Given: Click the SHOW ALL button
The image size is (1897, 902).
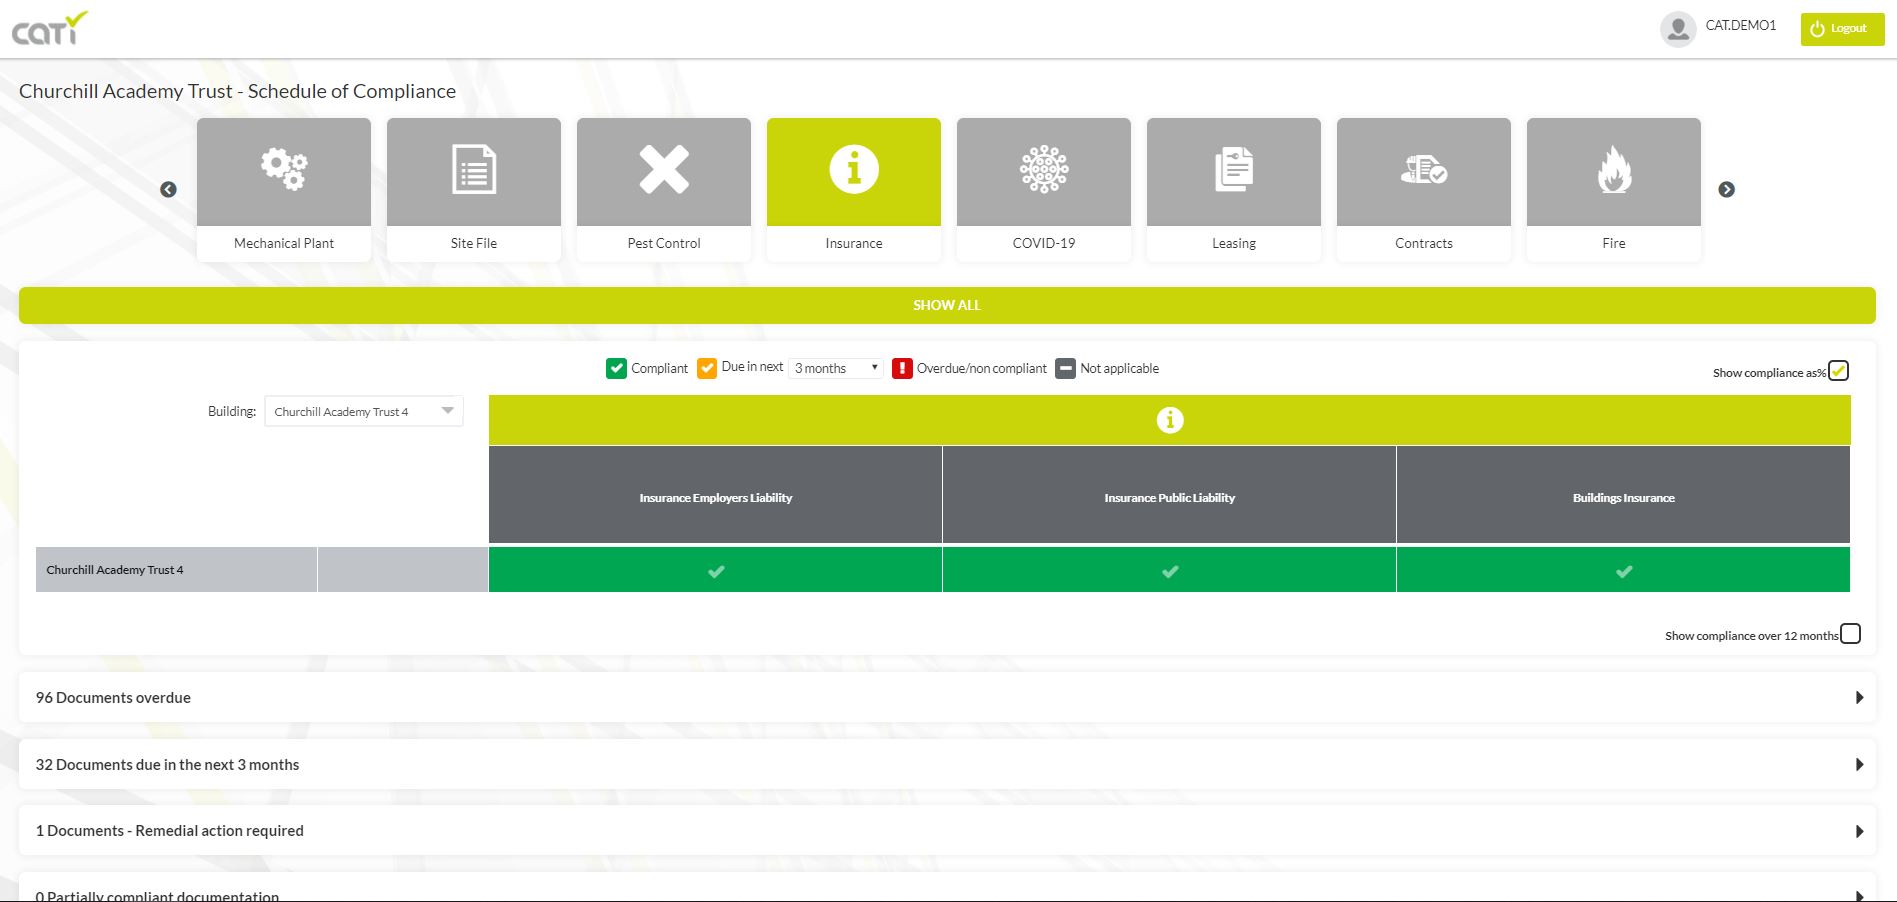Looking at the screenshot, I should (x=947, y=305).
